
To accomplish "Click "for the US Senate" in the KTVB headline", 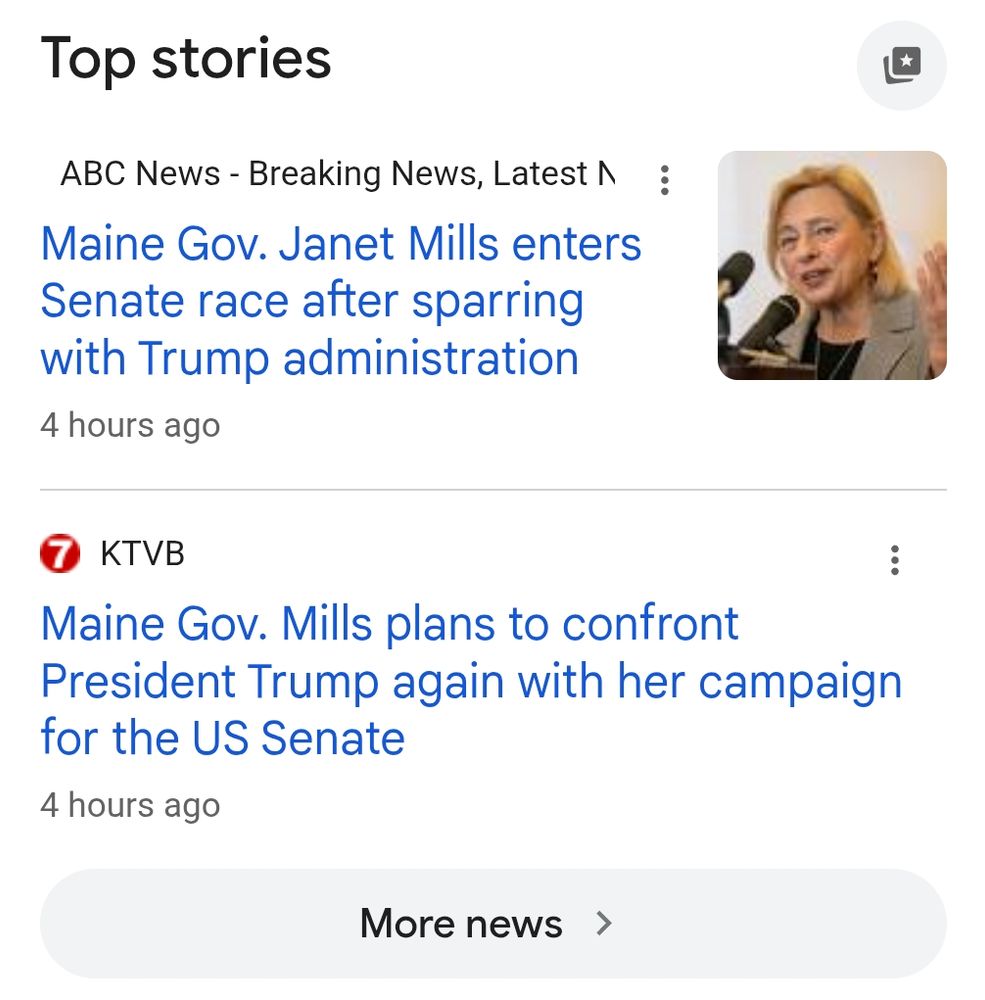I will pos(222,738).
